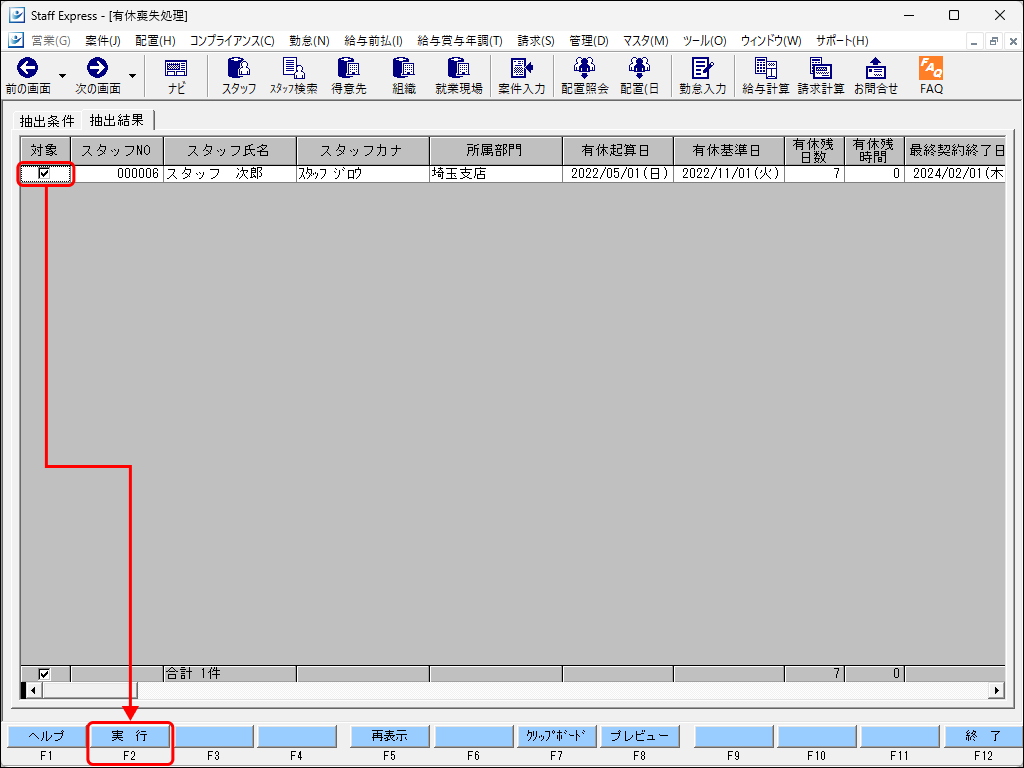Open the 営業(G) menu
This screenshot has height=768, width=1024.
(51, 40)
